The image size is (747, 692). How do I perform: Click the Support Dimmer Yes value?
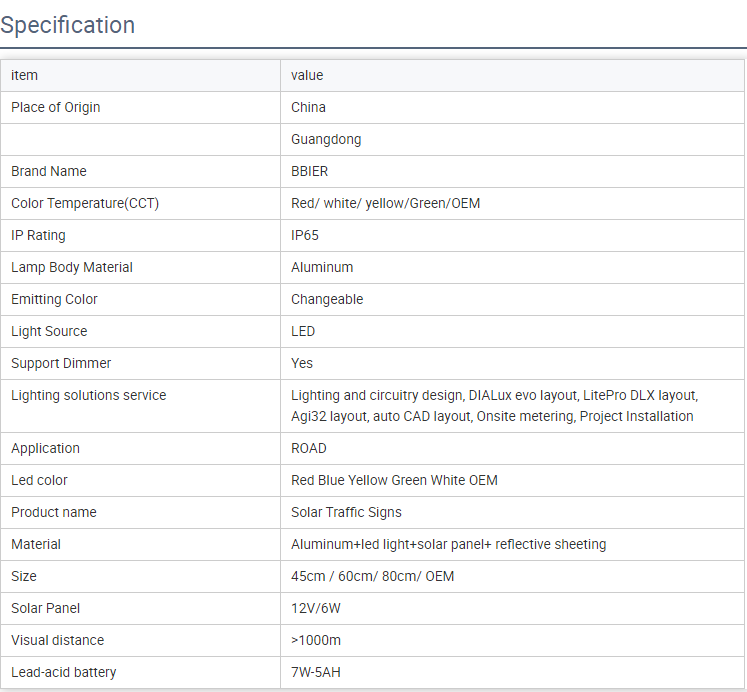(x=302, y=363)
